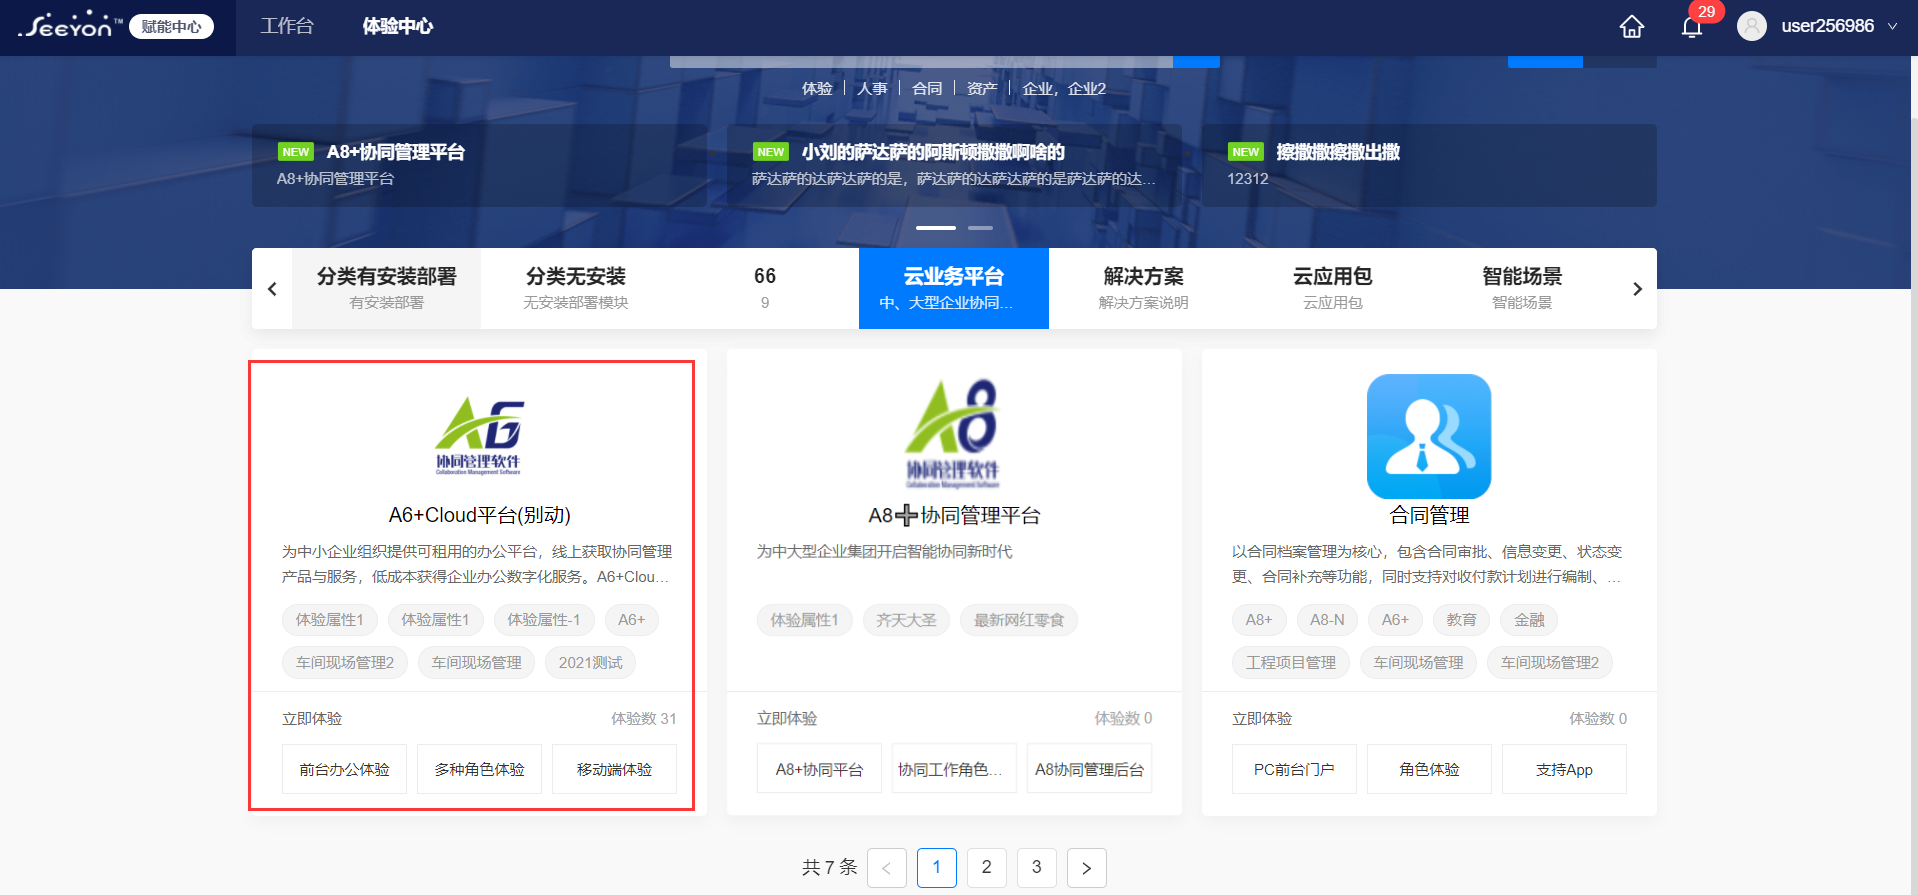Open the A8+协同管理平台 news banner
The height and width of the screenshot is (895, 1918).
pyautogui.click(x=479, y=165)
